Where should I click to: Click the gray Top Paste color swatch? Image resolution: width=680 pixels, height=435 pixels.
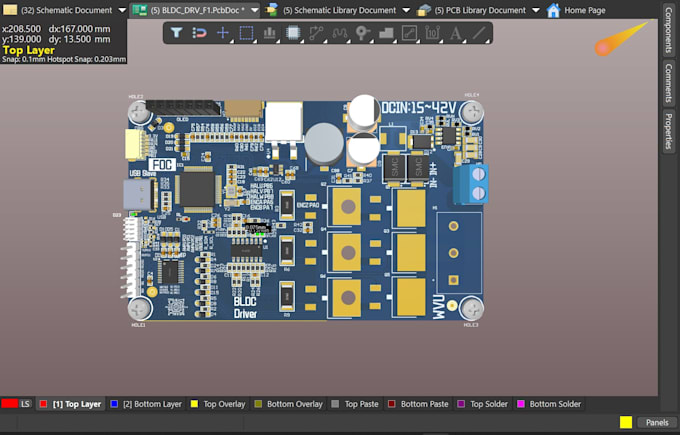coord(335,404)
